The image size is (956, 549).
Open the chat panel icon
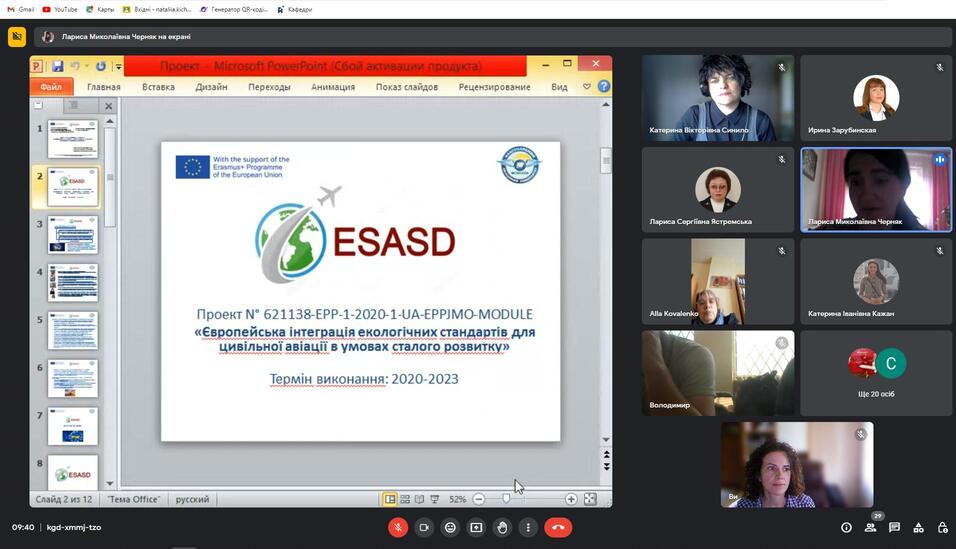pos(894,527)
